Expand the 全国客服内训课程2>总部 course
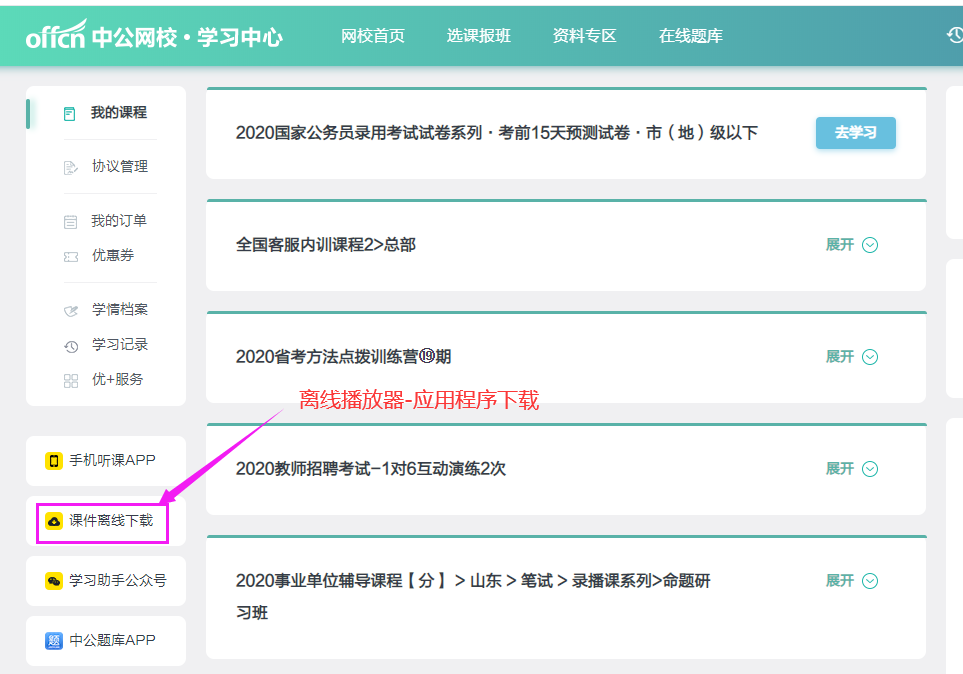963x674 pixels. pyautogui.click(x=852, y=245)
